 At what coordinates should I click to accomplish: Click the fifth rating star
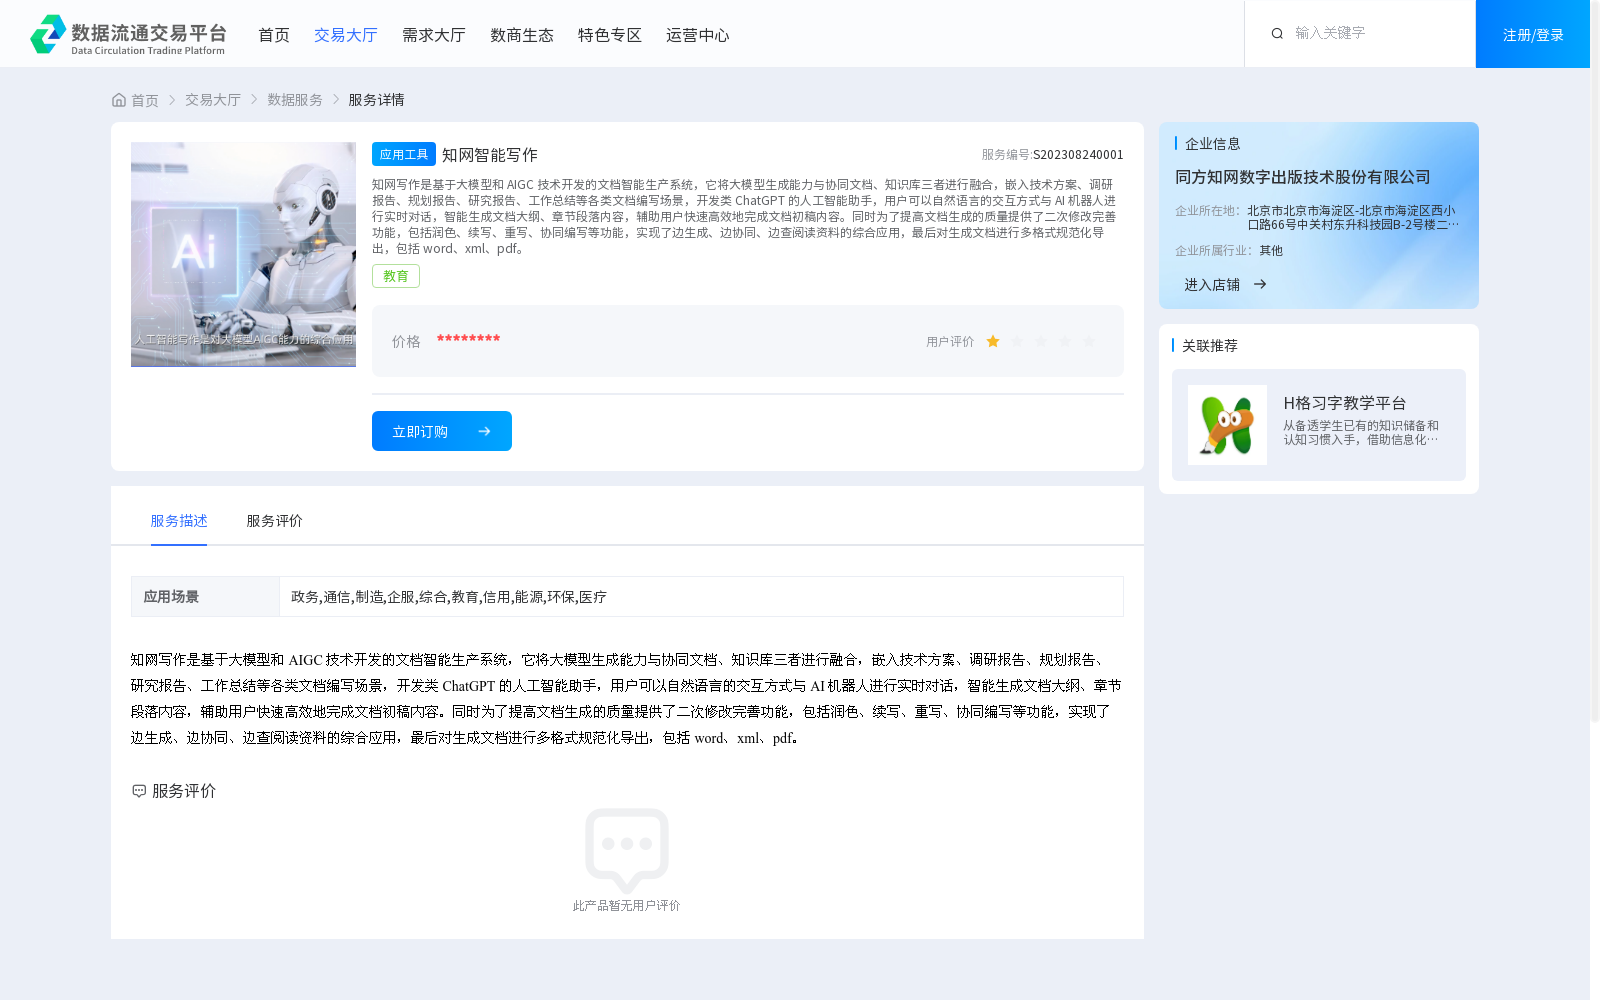[1089, 341]
